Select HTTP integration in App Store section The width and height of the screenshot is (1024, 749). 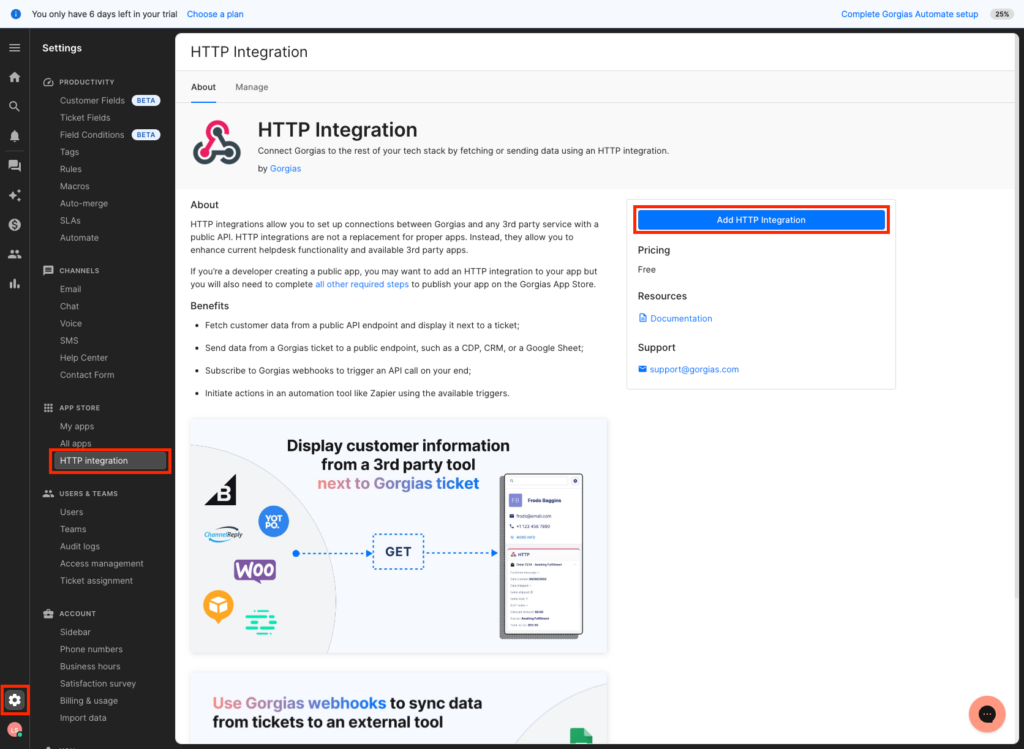(x=94, y=461)
